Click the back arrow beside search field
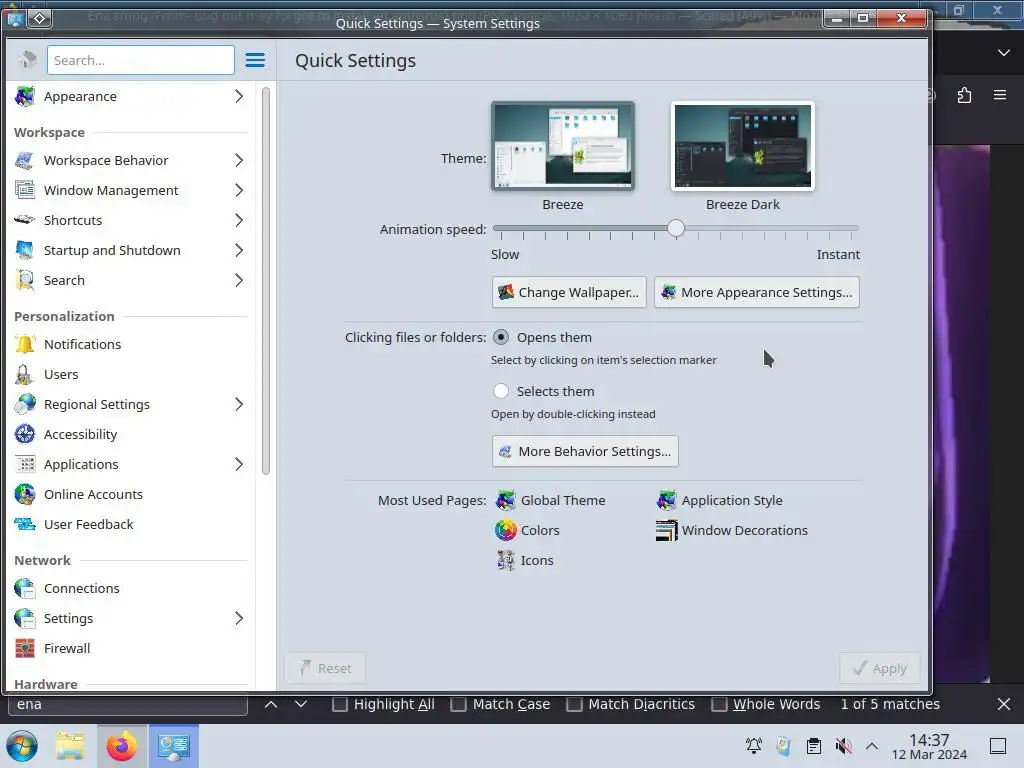Image resolution: width=1024 pixels, height=768 pixels. pyautogui.click(x=27, y=60)
